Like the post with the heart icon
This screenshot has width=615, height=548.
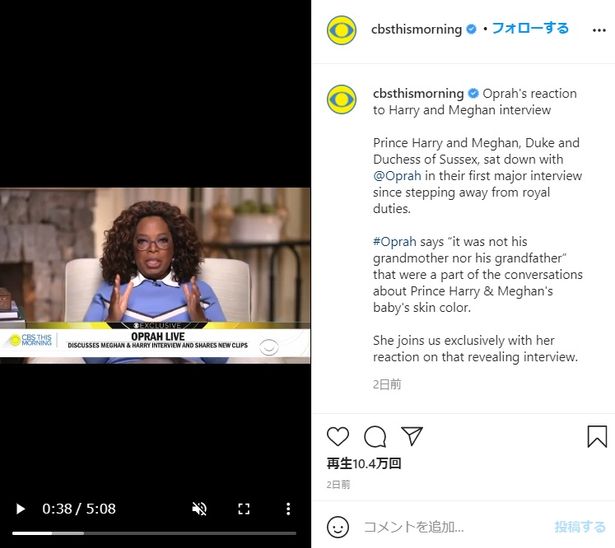tap(338, 436)
